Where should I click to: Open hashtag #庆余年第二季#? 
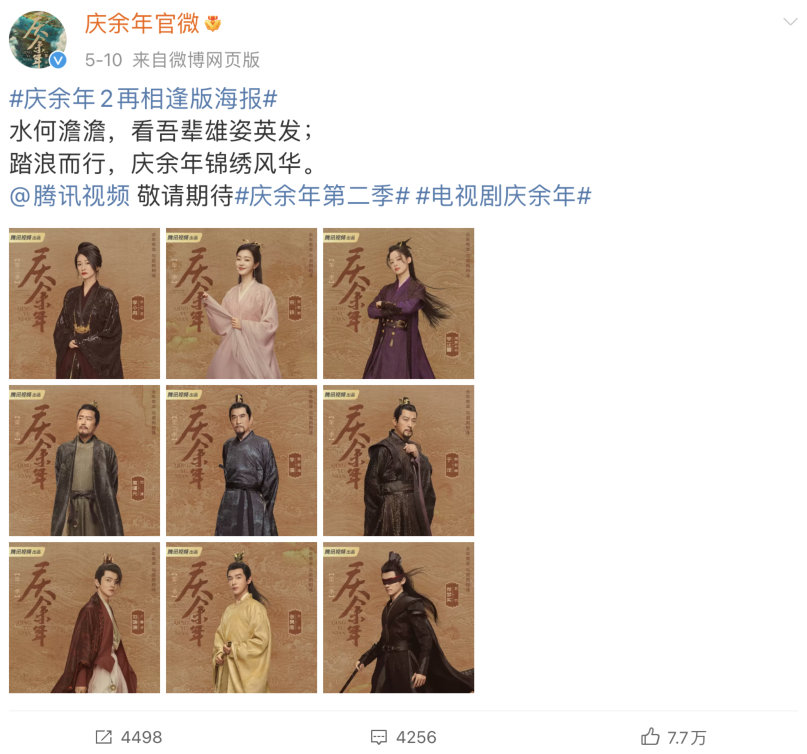322,196
